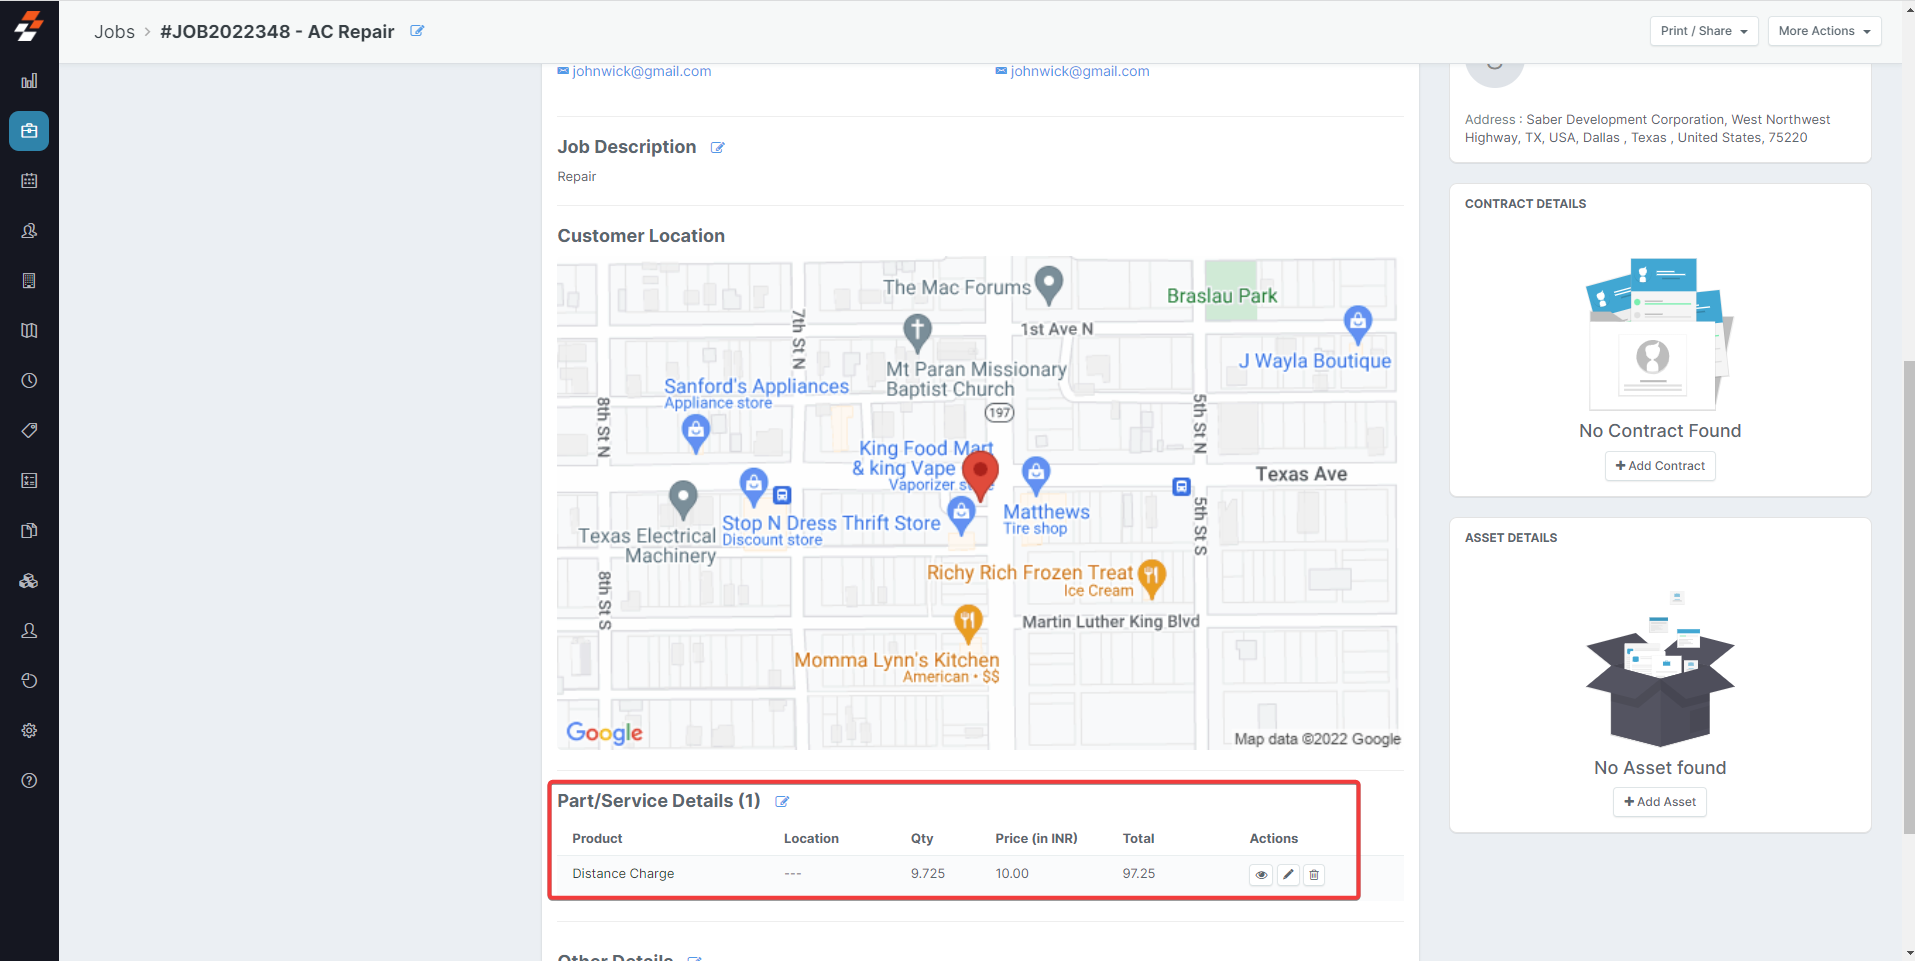Screen dimensions: 1915x961
Task: Click the clock icon in the sidebar
Action: (29, 381)
